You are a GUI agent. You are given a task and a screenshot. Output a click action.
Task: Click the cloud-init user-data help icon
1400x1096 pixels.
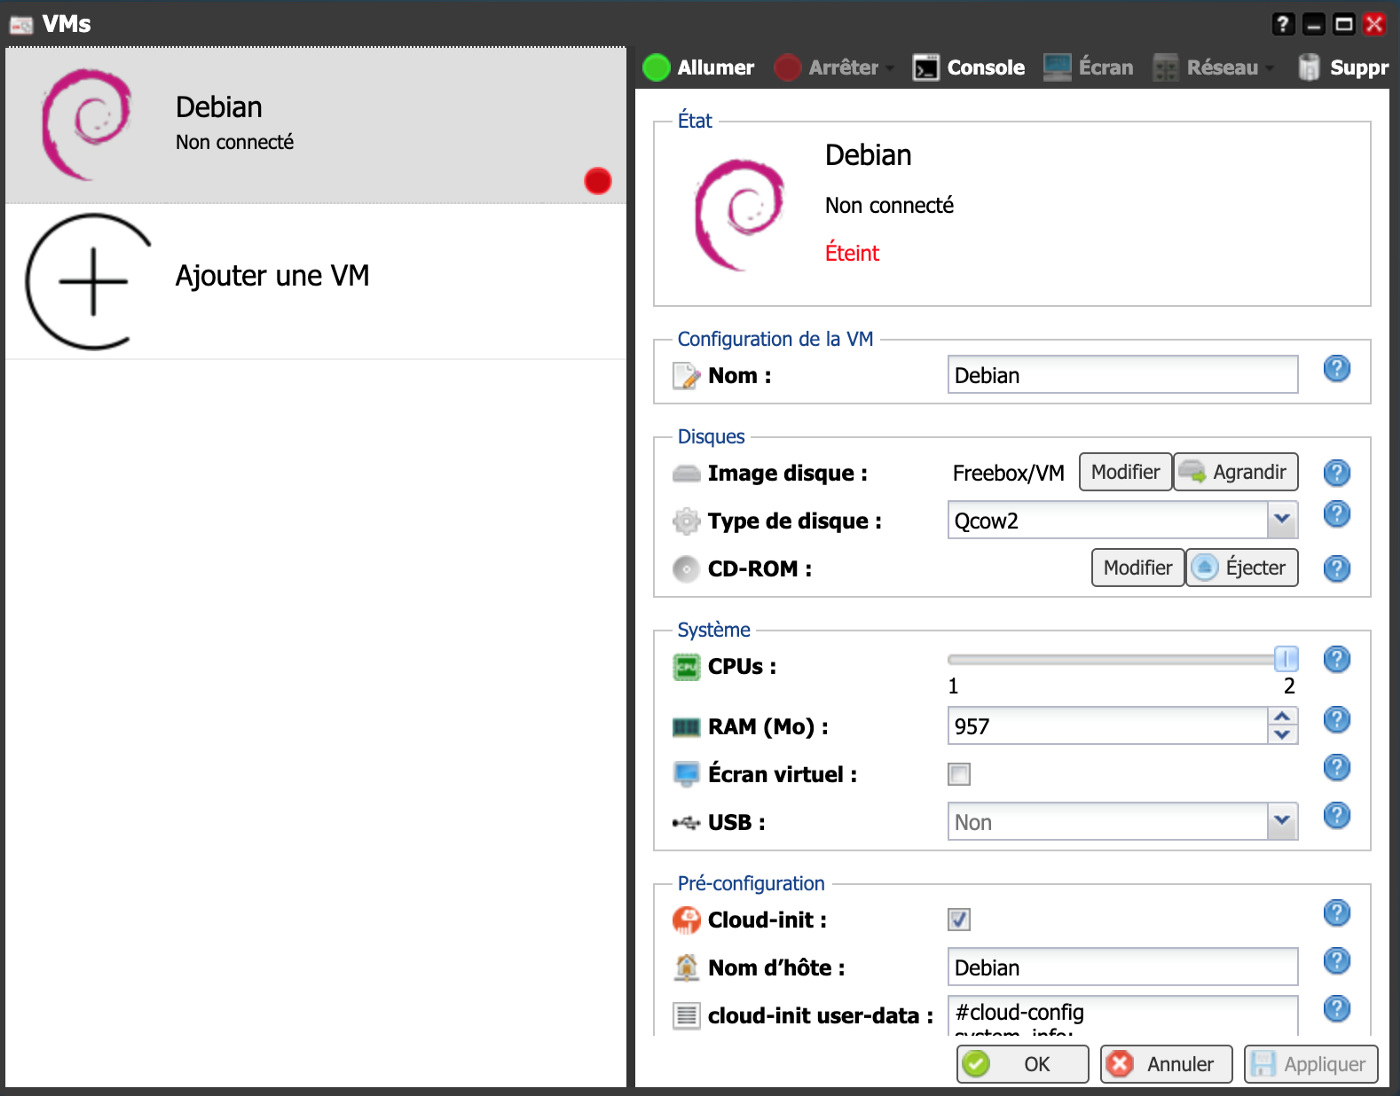tap(1337, 1009)
